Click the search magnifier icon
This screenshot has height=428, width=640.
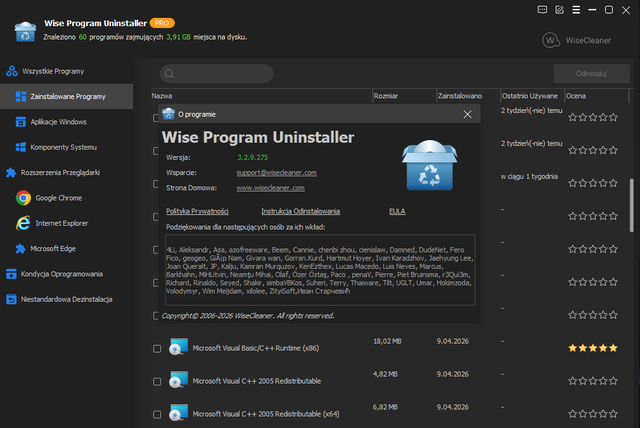click(x=169, y=74)
